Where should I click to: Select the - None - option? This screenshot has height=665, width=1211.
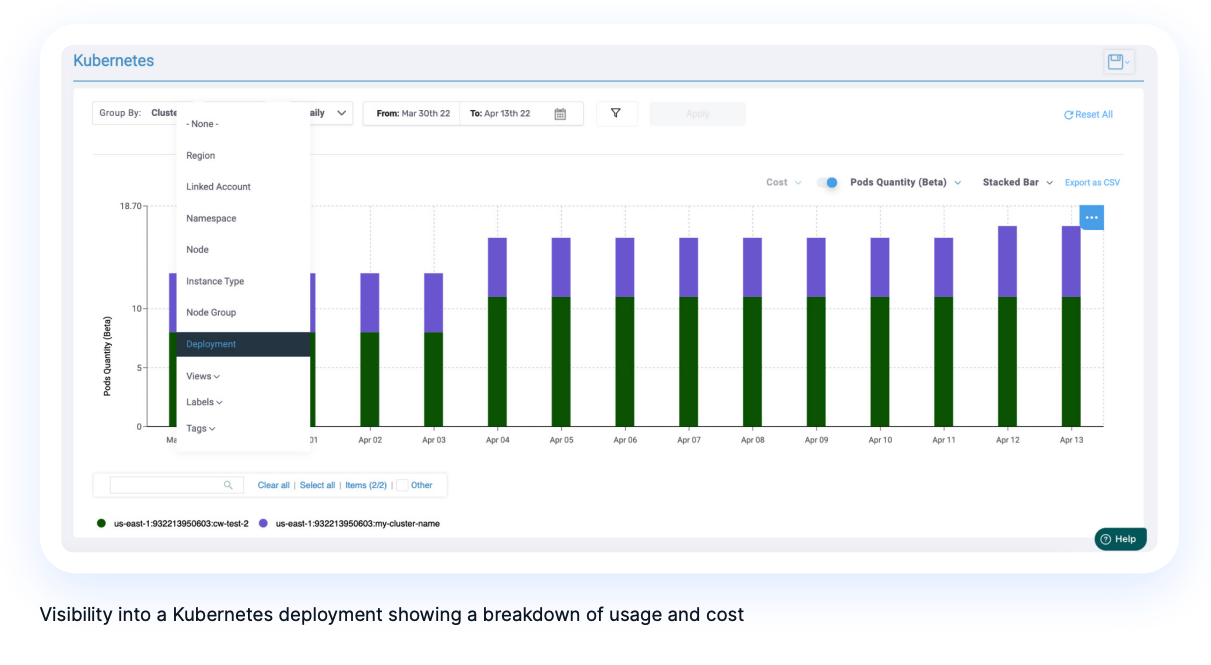243,124
